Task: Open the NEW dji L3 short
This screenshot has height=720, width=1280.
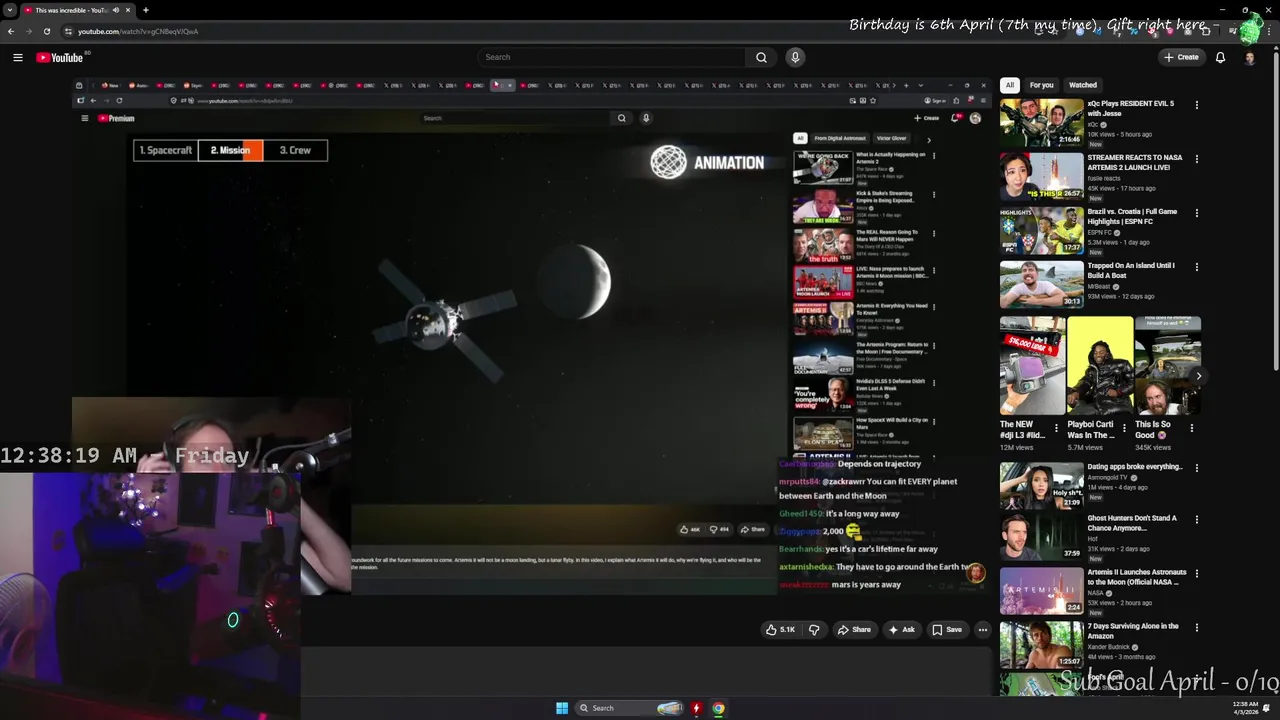Action: click(x=1032, y=366)
